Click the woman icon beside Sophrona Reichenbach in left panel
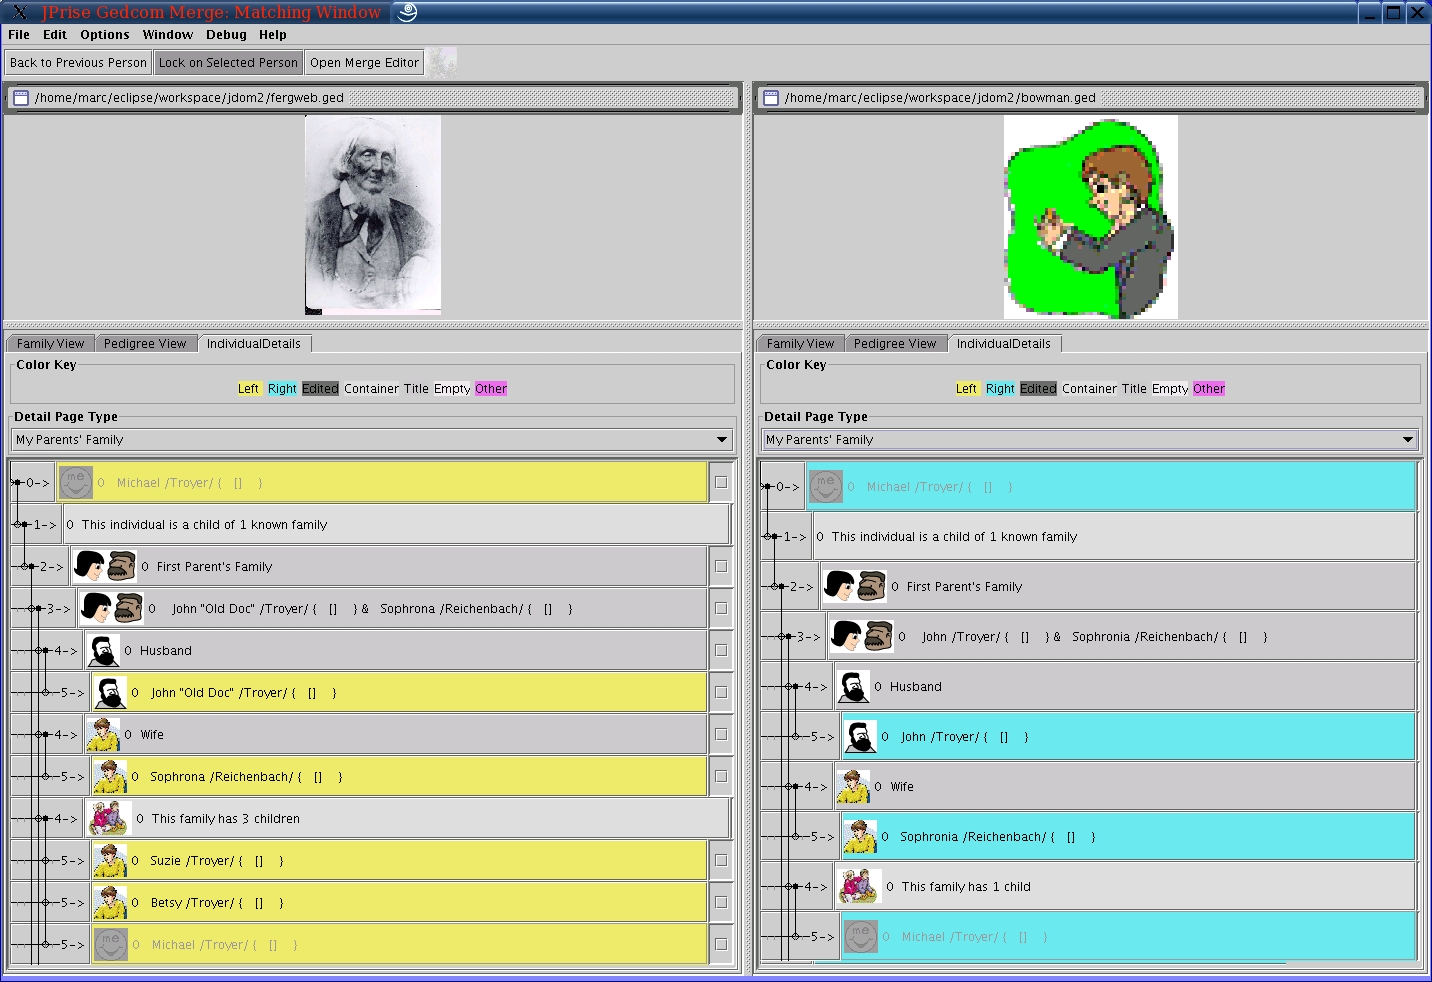This screenshot has width=1432, height=982. pyautogui.click(x=109, y=776)
